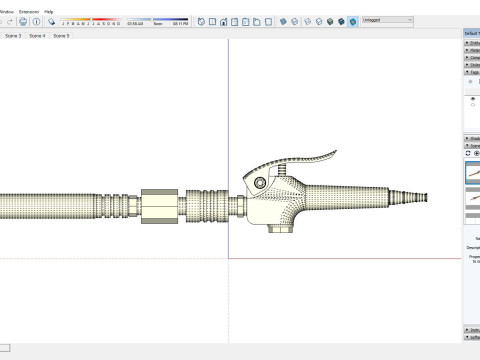This screenshot has height=360, width=480.
Task: Switch to Front view house icon
Action: click(224, 22)
